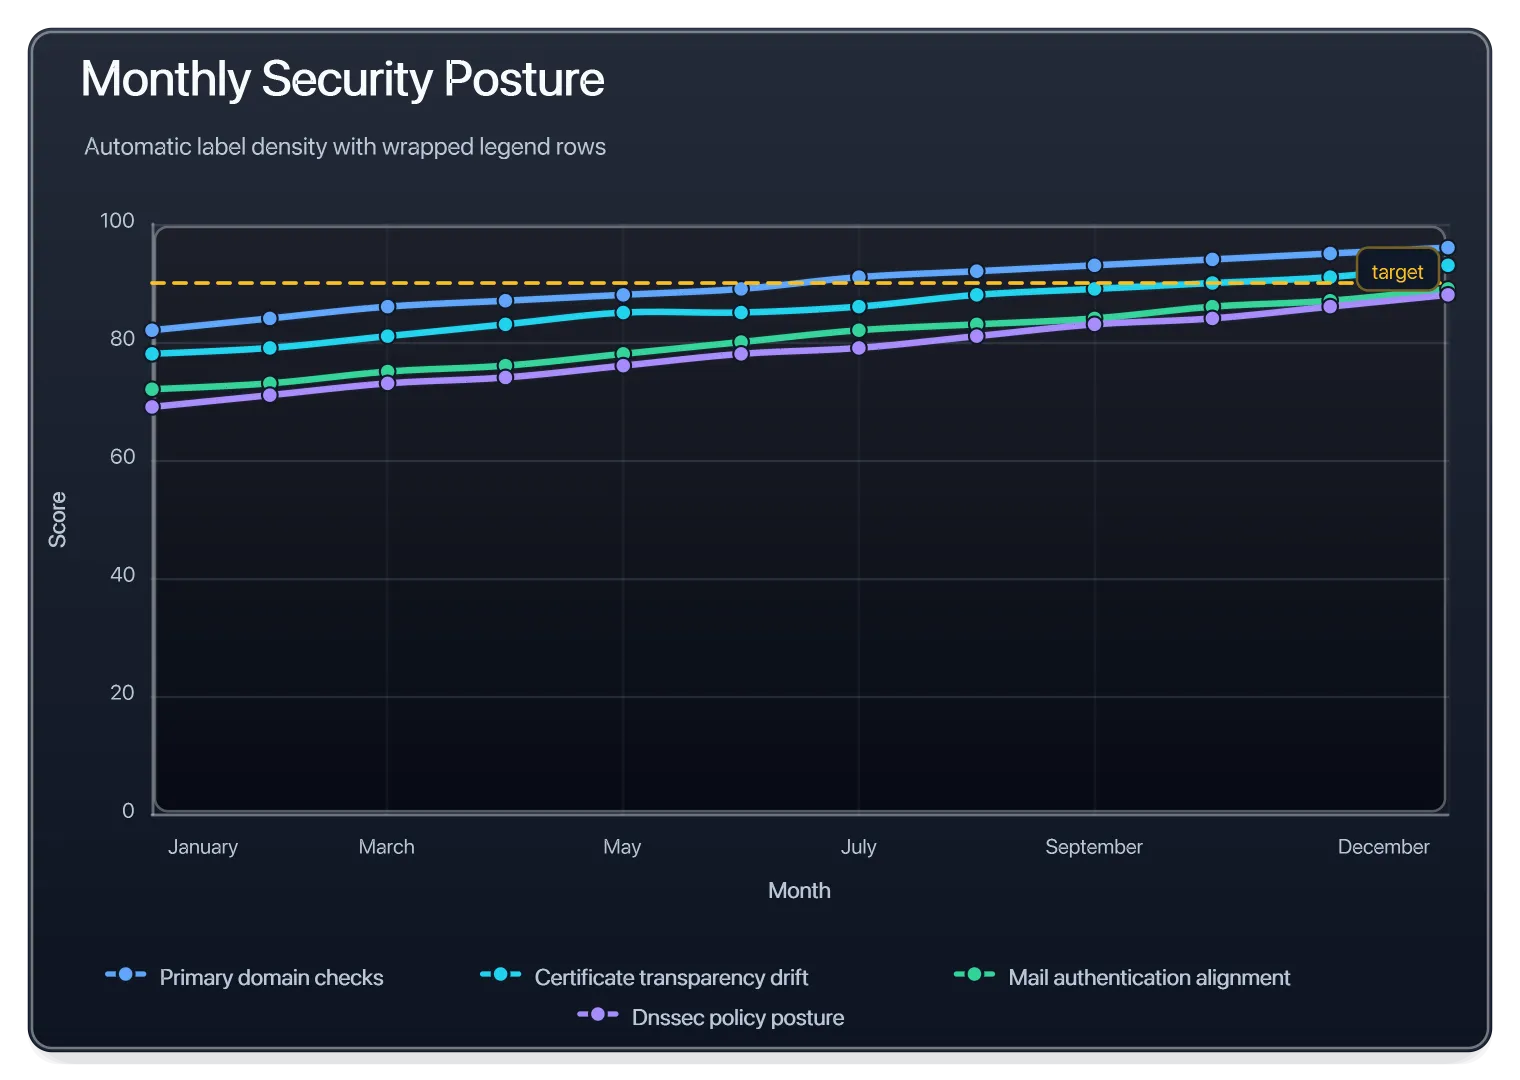Image resolution: width=1520 pixels, height=1080 pixels.
Task: Select January point of Mail authentication alignment
Action: point(152,389)
